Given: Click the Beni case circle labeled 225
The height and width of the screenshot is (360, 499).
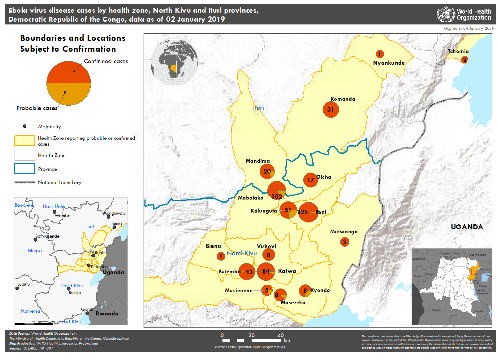Looking at the screenshot, I should point(308,212).
